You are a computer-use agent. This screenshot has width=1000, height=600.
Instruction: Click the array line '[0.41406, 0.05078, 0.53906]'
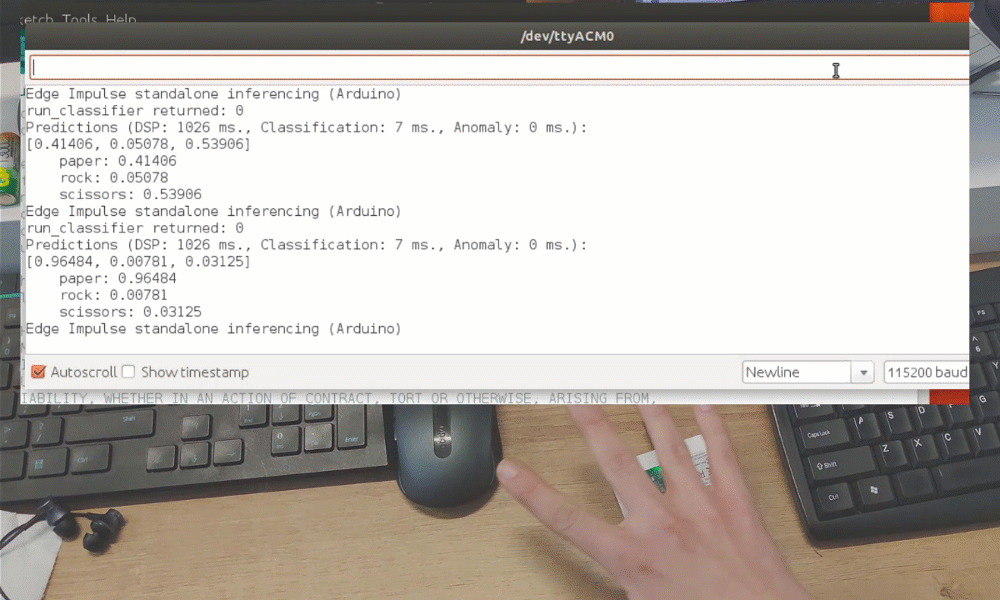pyautogui.click(x=138, y=144)
